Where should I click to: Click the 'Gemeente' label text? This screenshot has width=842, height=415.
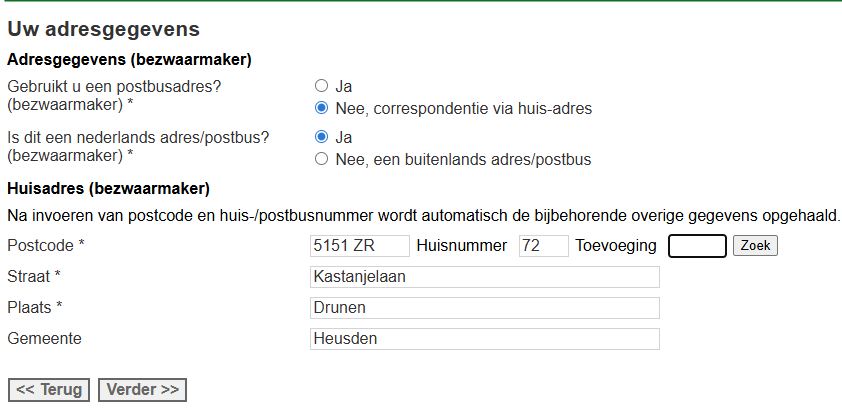(x=44, y=339)
